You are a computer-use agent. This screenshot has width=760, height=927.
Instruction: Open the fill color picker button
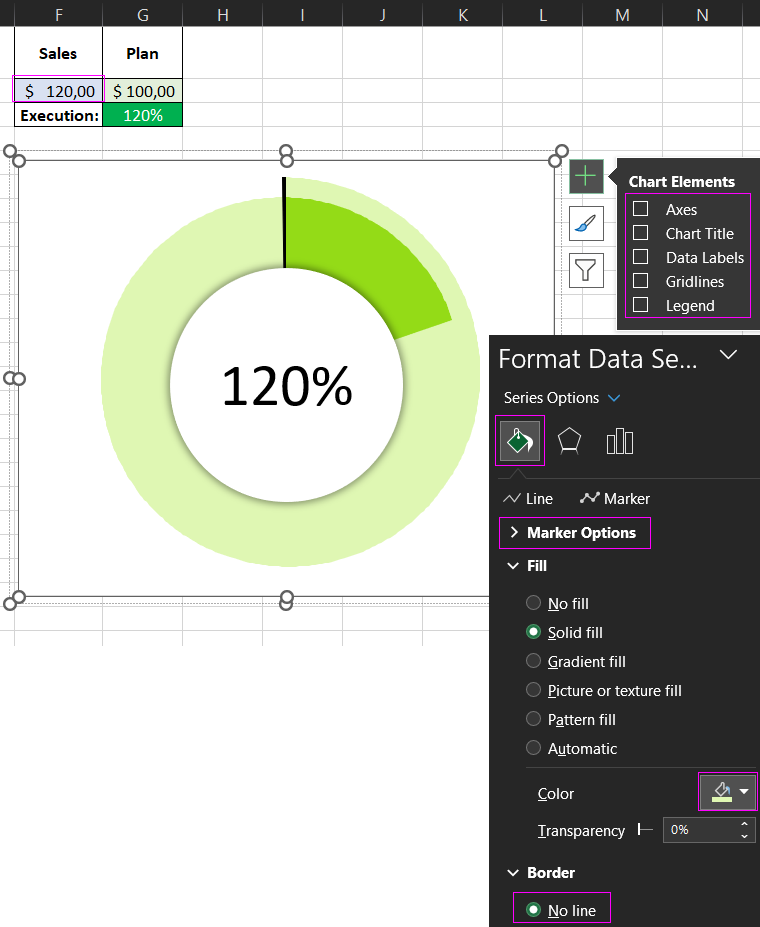(x=727, y=792)
